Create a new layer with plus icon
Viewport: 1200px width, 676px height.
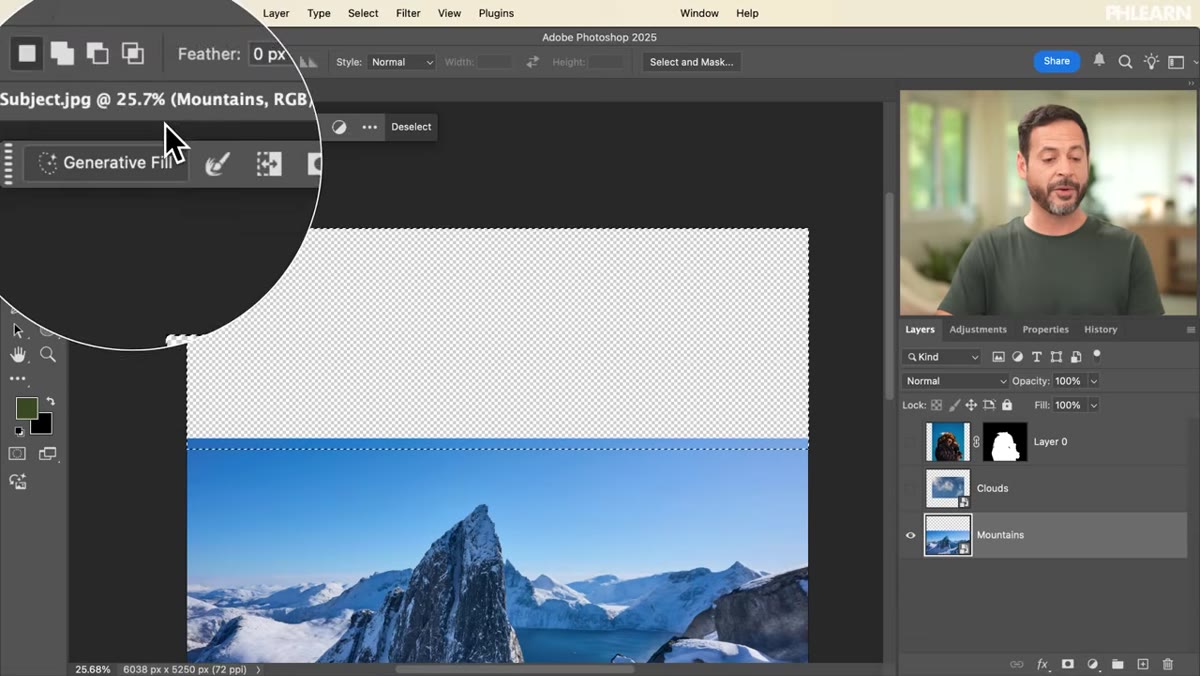[1143, 664]
